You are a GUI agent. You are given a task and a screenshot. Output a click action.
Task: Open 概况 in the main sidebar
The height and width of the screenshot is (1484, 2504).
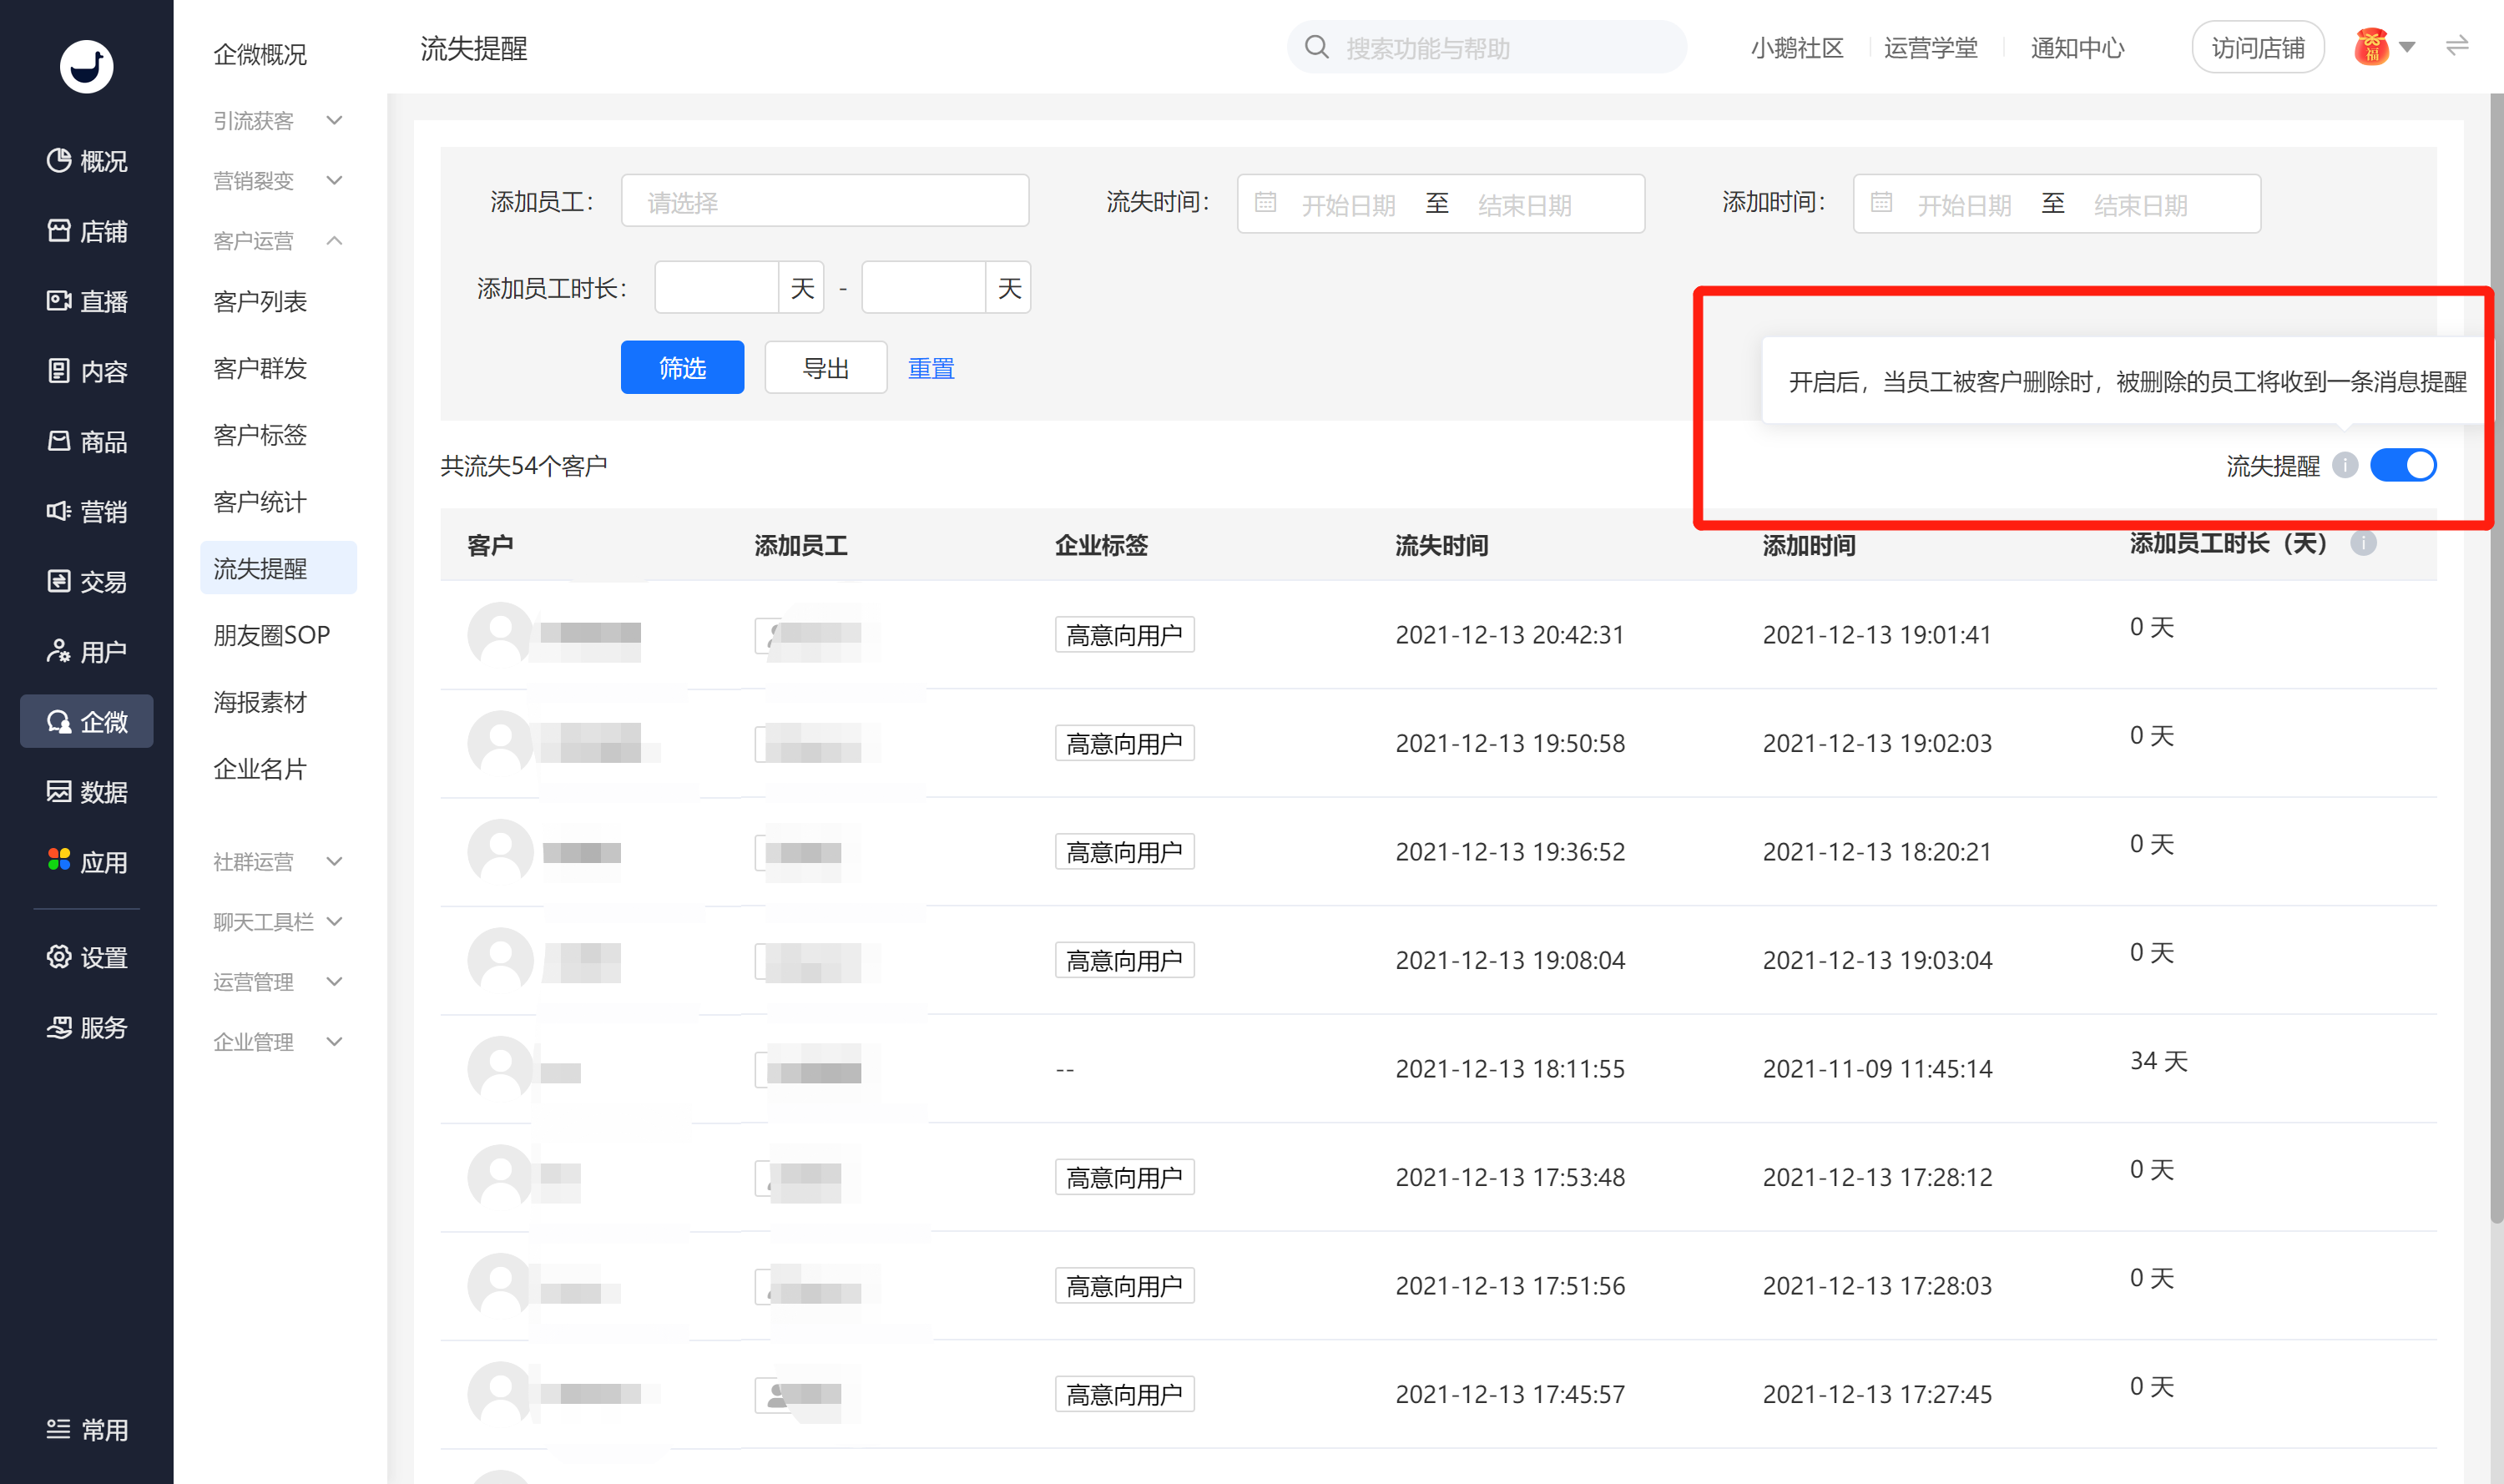tap(87, 161)
